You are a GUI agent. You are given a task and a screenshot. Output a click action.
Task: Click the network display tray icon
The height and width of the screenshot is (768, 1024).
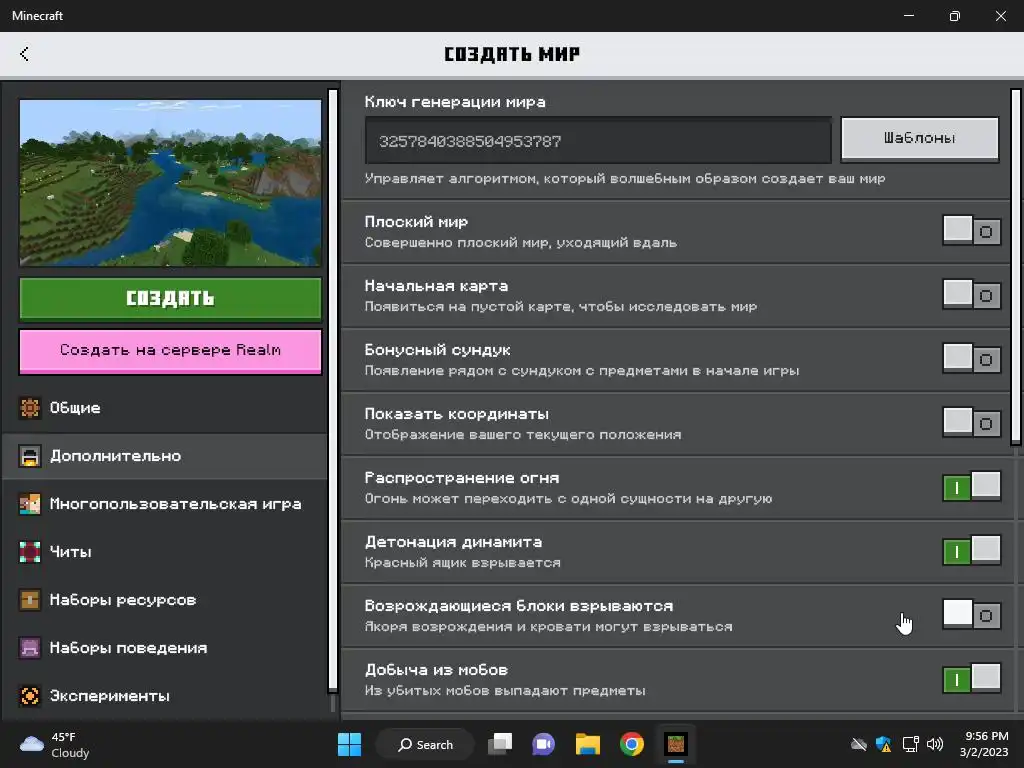click(x=910, y=744)
